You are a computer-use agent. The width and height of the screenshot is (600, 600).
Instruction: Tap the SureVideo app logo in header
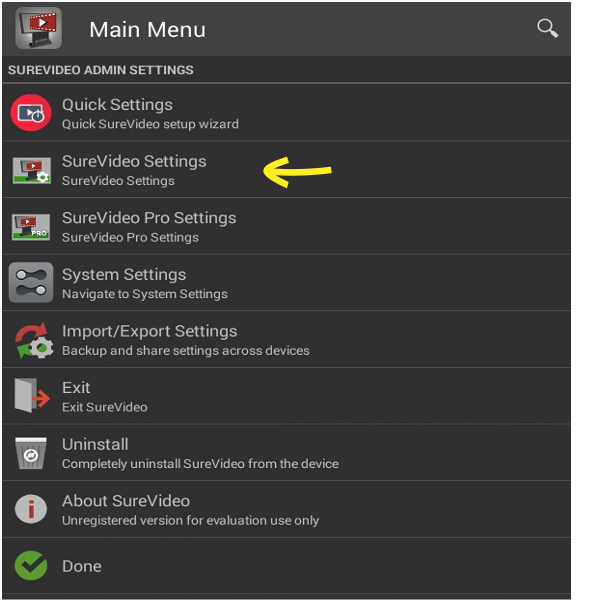38,28
